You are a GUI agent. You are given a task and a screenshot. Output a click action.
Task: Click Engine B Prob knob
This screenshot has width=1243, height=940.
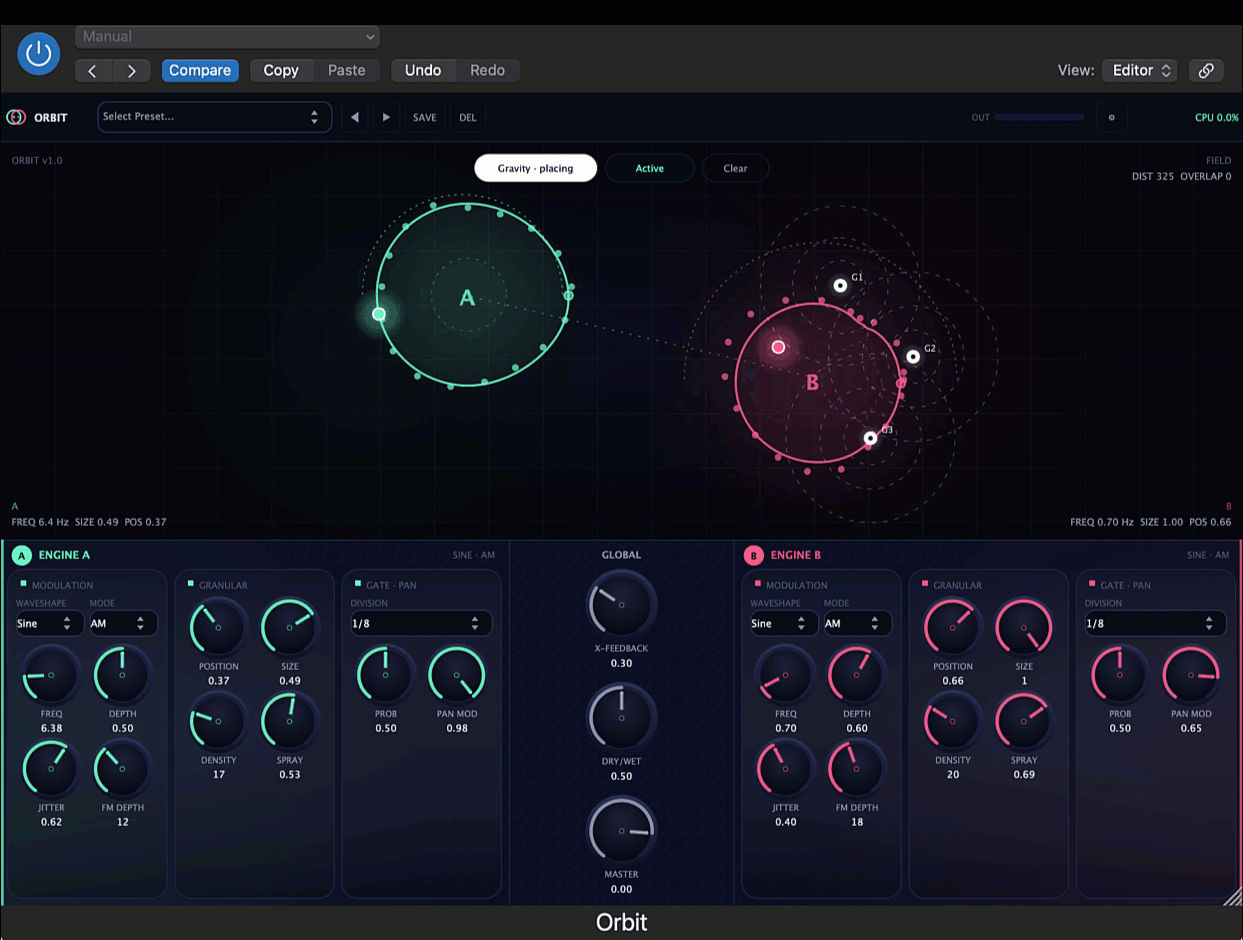click(1120, 675)
